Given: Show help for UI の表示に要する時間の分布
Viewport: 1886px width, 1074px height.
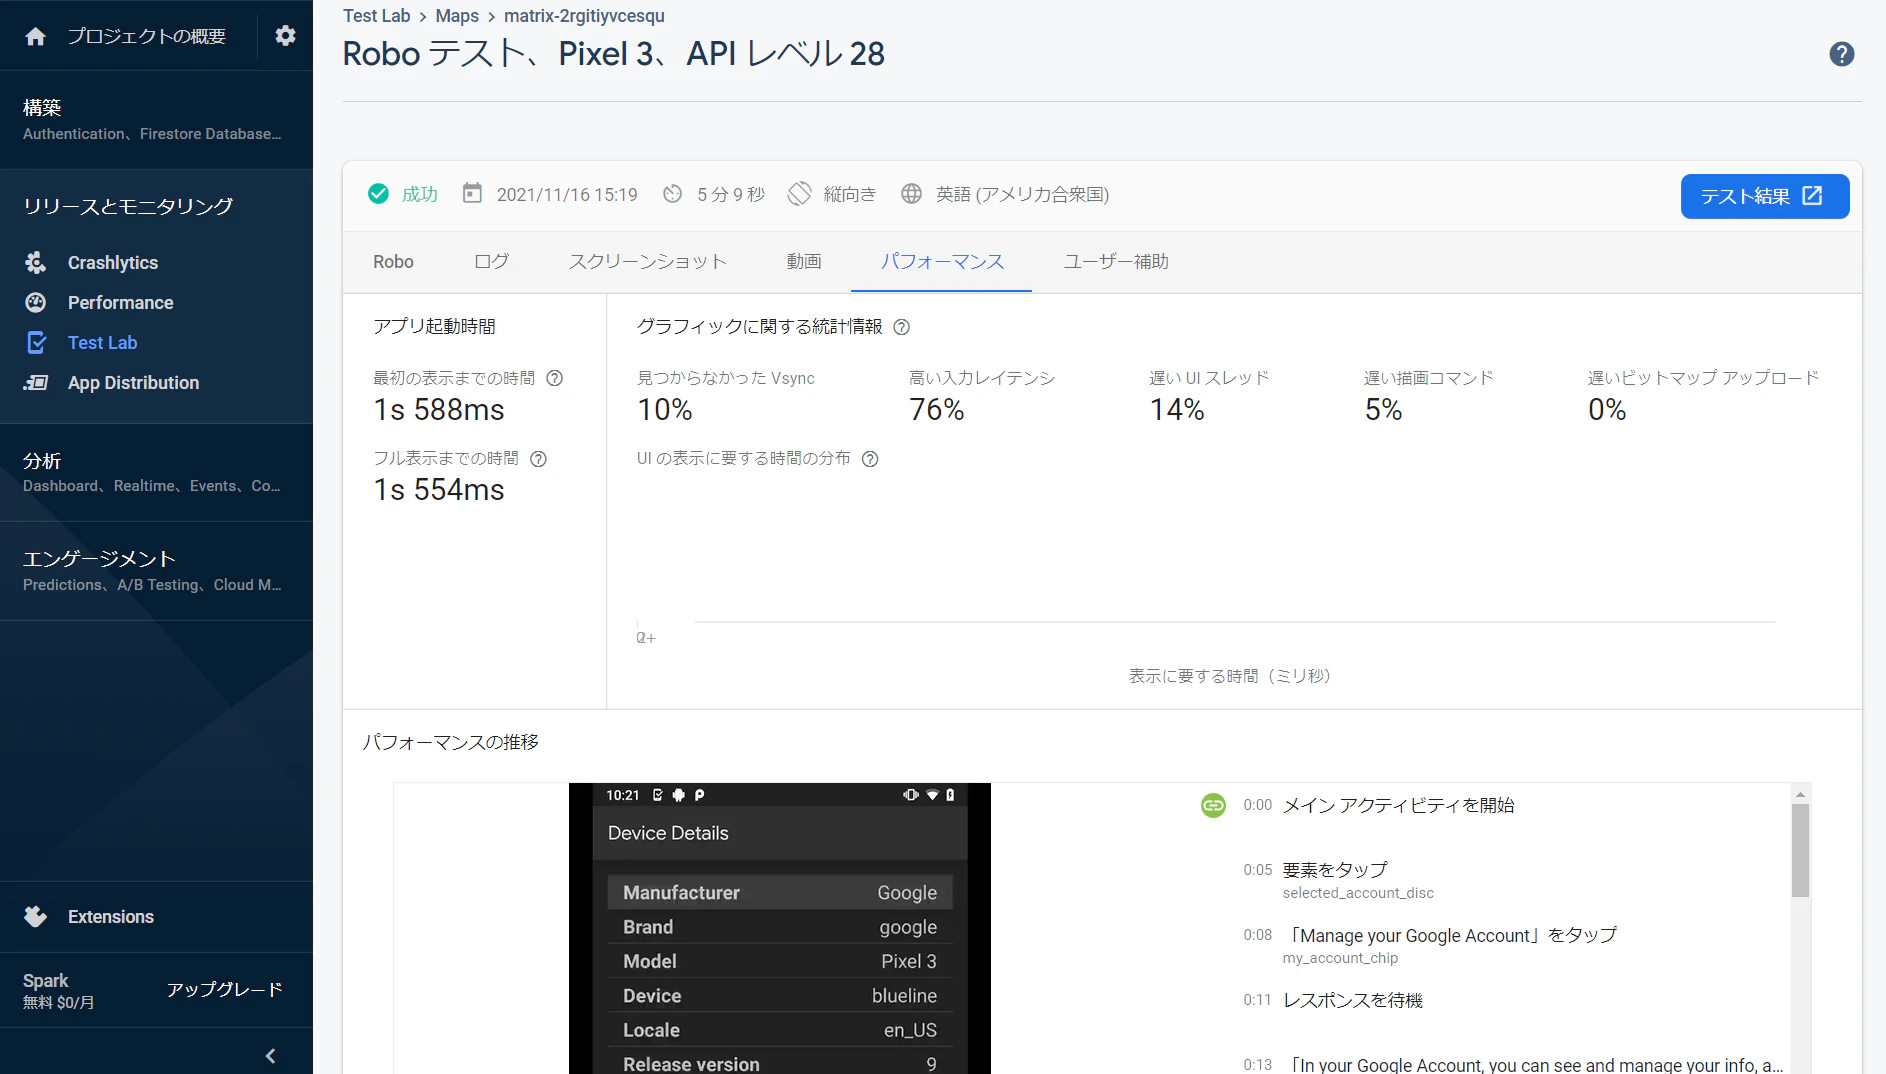Looking at the screenshot, I should [x=870, y=459].
